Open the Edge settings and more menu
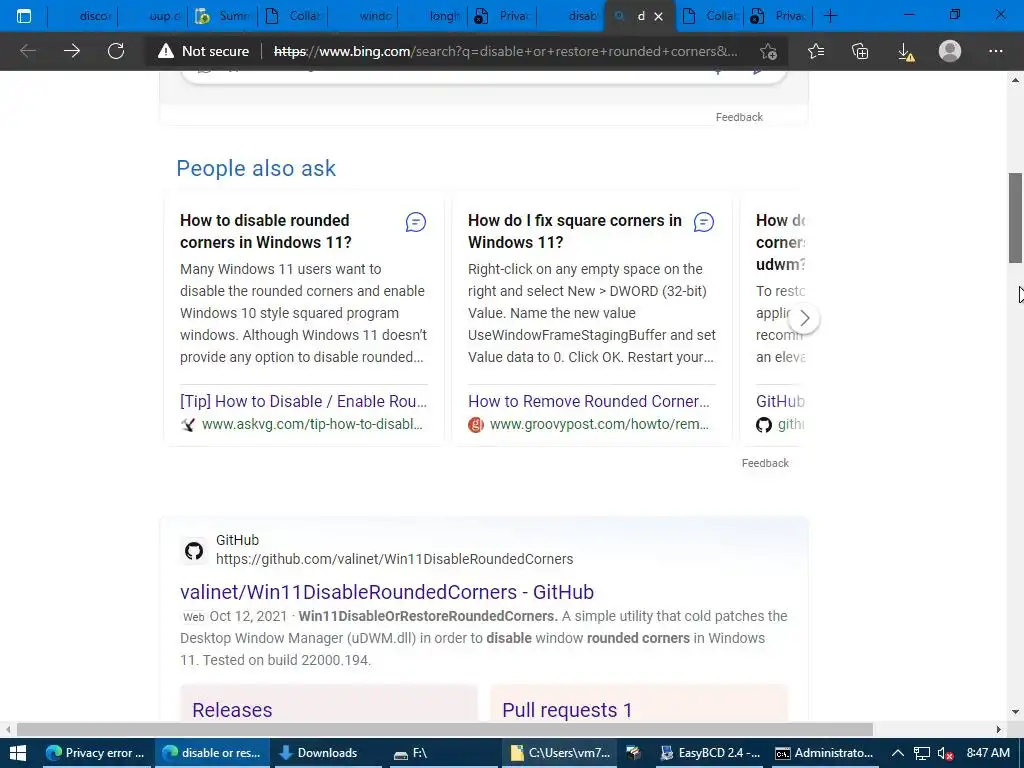1024x768 pixels. click(x=995, y=51)
